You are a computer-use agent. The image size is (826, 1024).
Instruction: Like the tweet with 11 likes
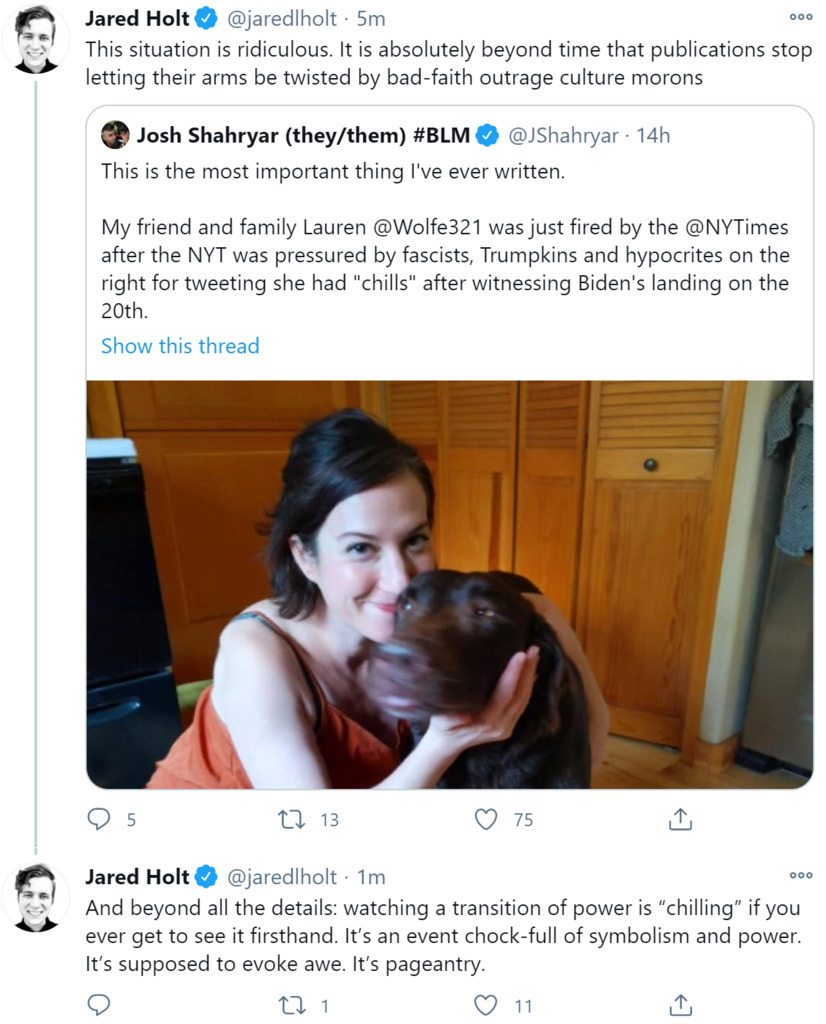click(x=486, y=1004)
